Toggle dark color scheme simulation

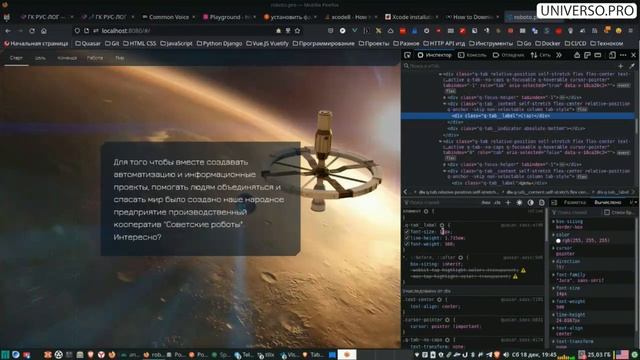point(530,202)
